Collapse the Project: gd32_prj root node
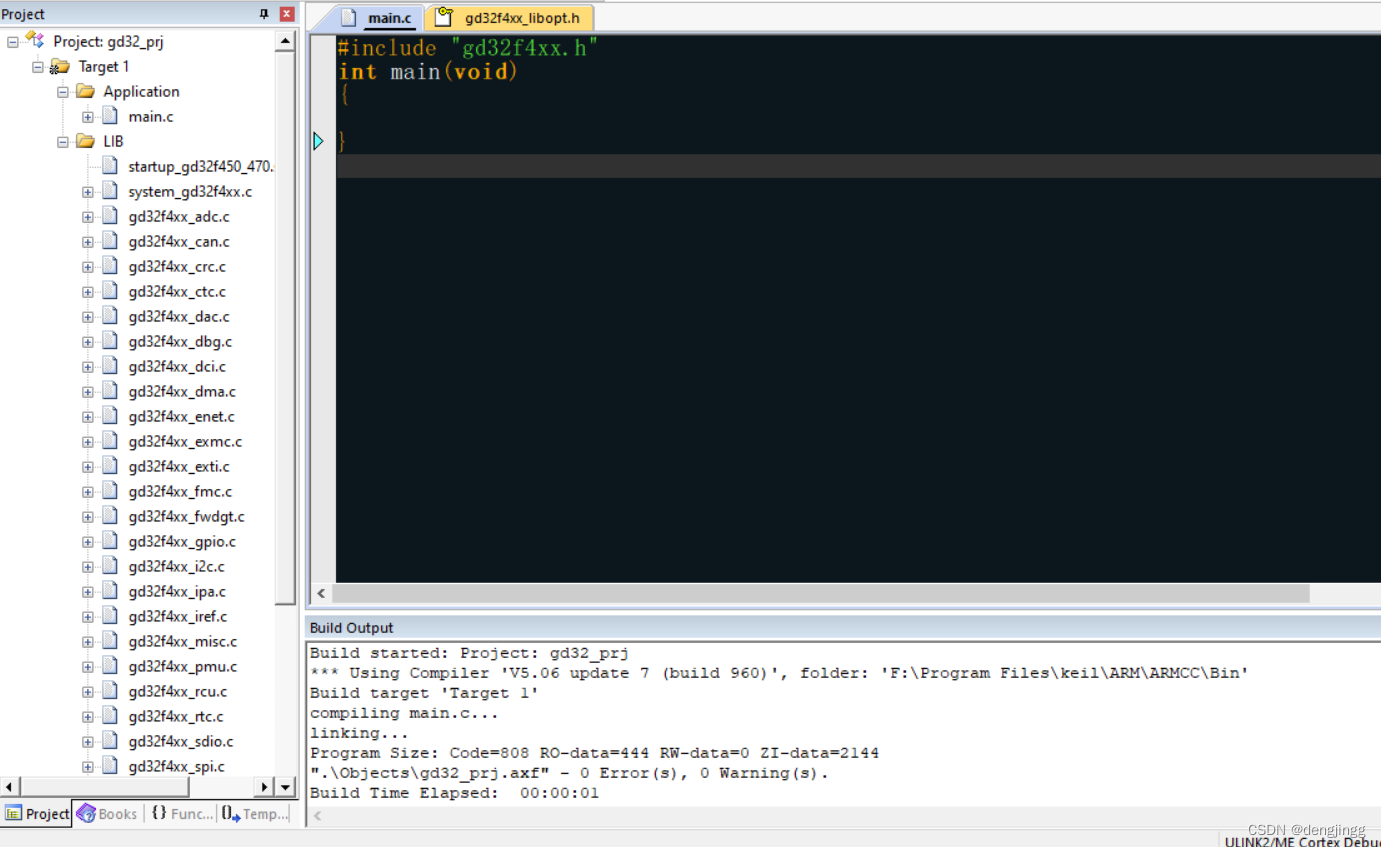1381x847 pixels. (13, 42)
